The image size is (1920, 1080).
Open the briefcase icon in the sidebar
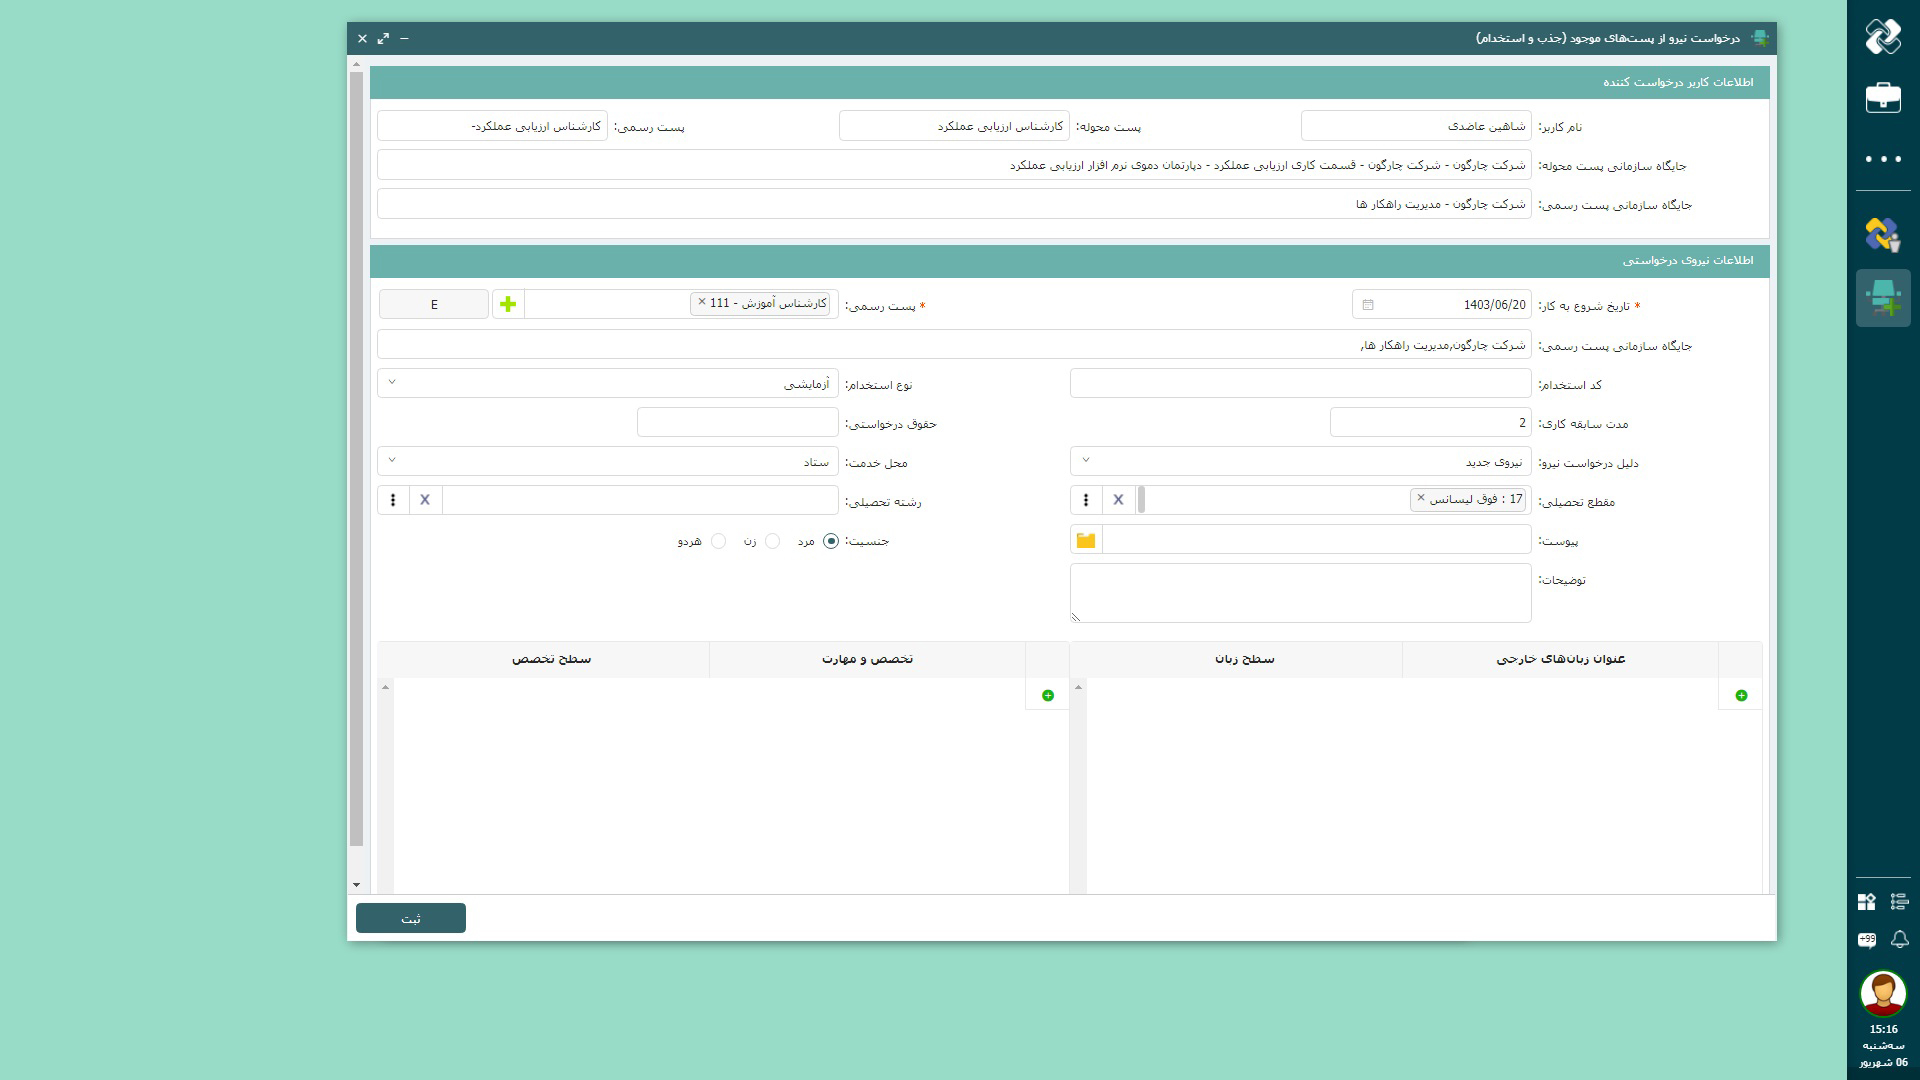click(x=1883, y=98)
